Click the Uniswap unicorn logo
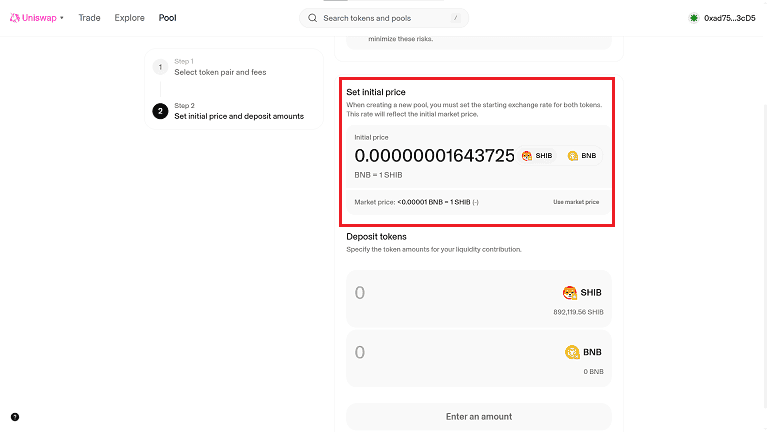768x432 pixels. (15, 18)
